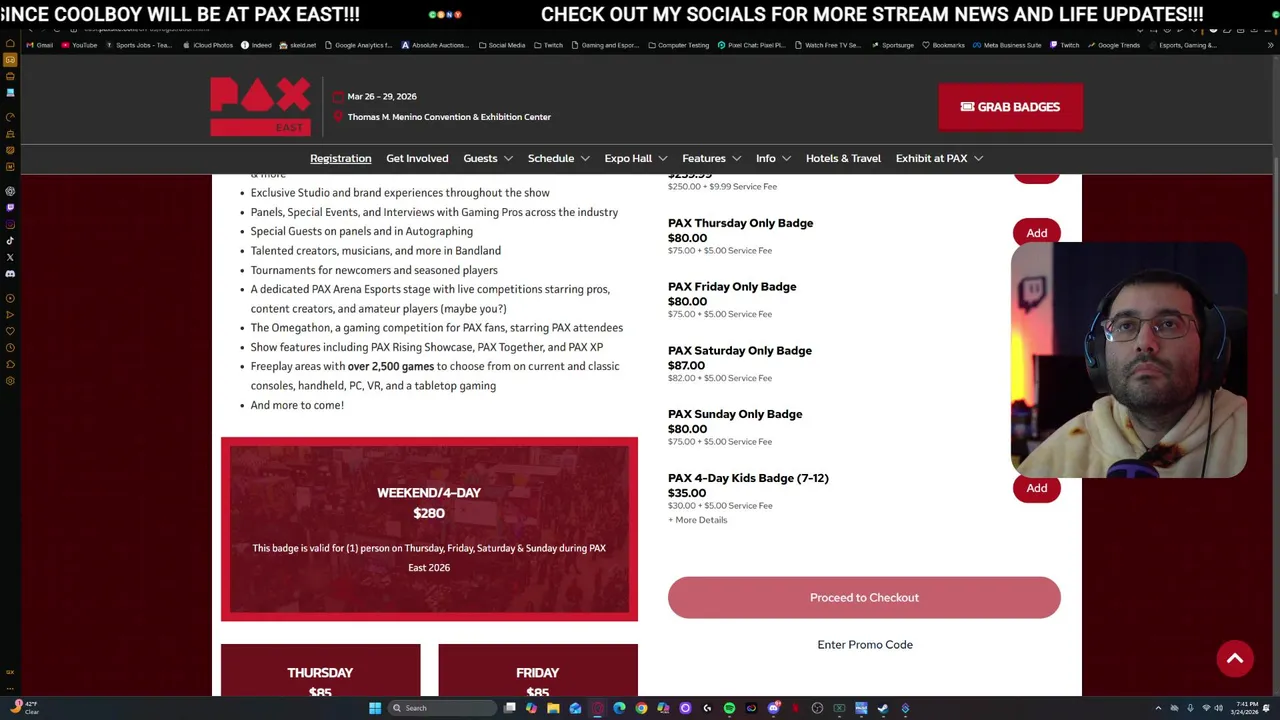Click Proceed to Checkout

coord(864,597)
